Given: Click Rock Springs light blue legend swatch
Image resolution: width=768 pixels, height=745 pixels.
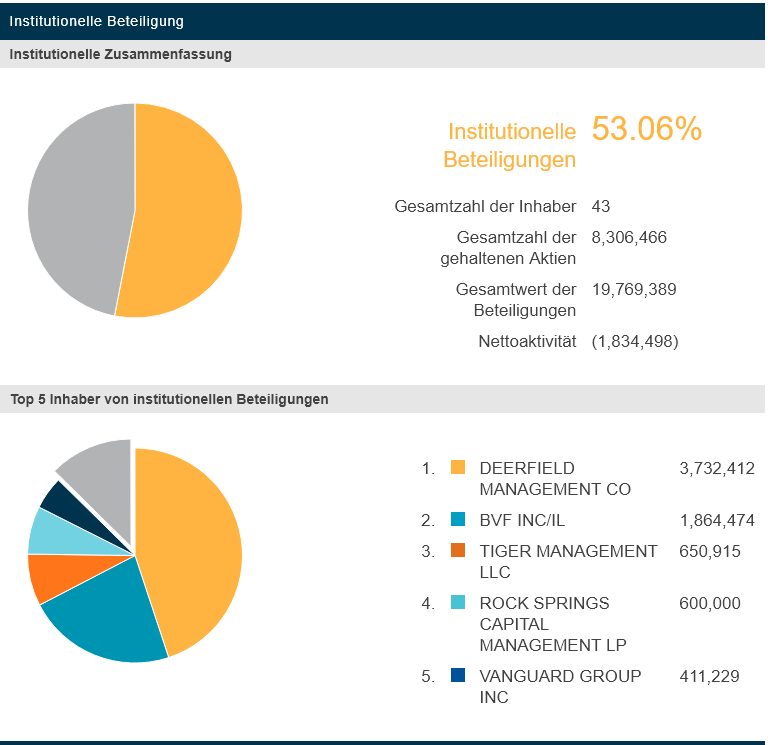Looking at the screenshot, I should 457,602.
